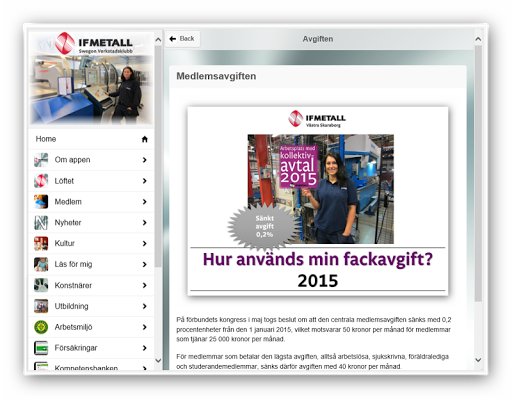Expand the Utbildning chevron arrow
The image size is (512, 399).
tap(144, 306)
